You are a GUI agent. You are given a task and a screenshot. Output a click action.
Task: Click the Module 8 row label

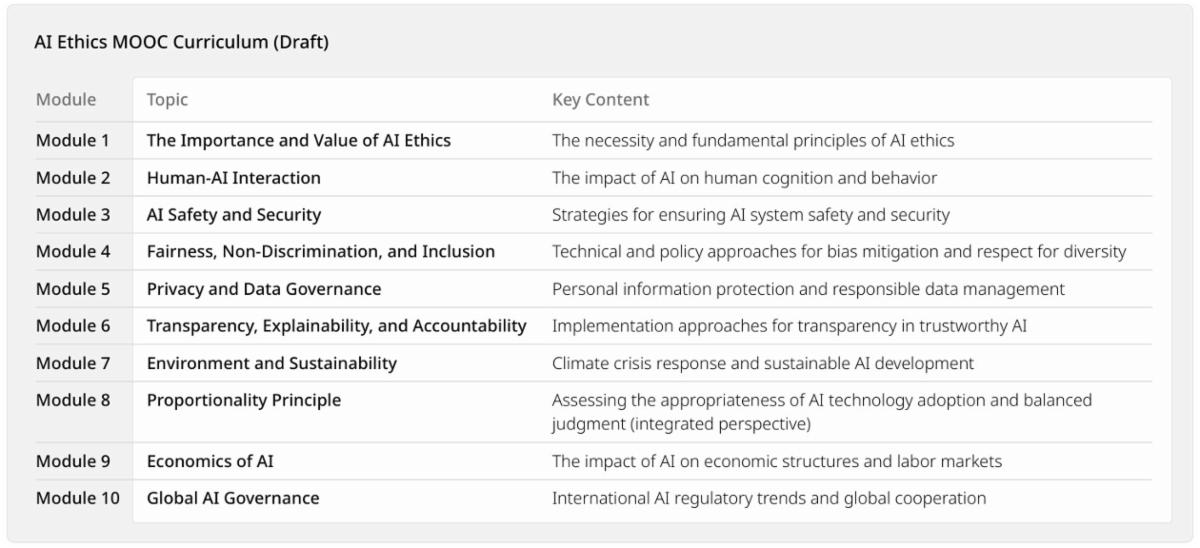point(73,400)
